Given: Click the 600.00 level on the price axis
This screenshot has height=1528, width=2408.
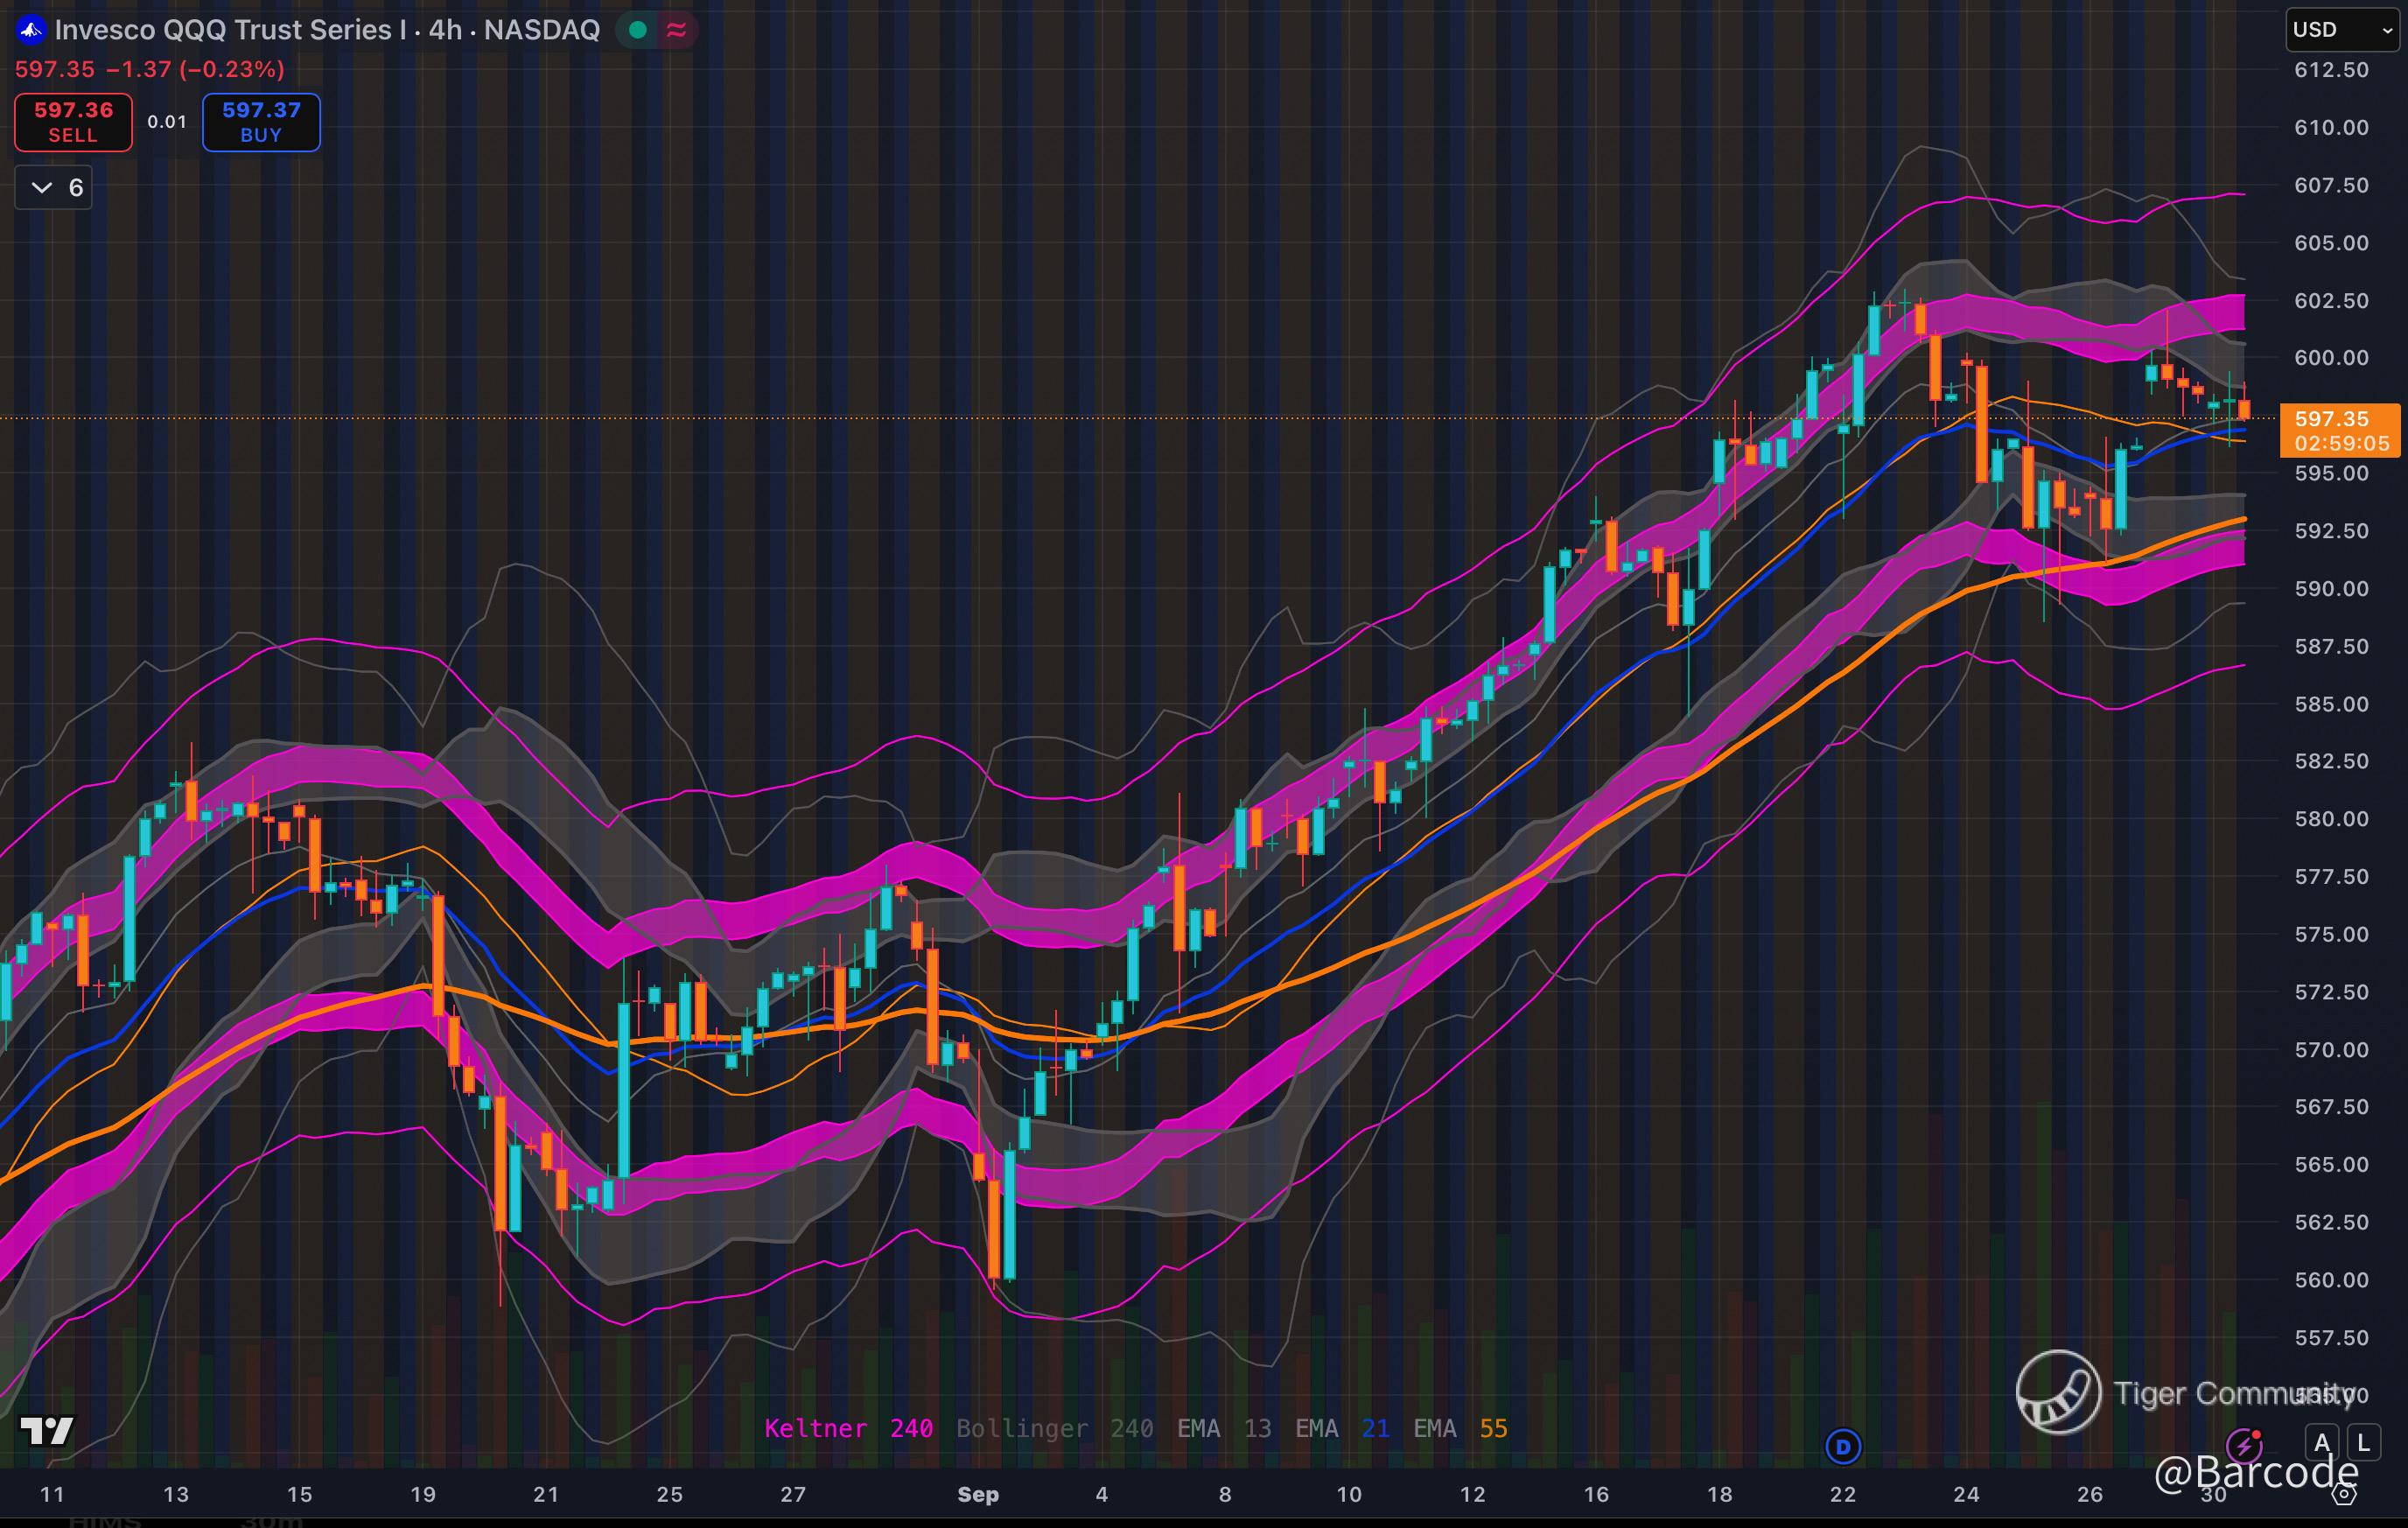Looking at the screenshot, I should click(2330, 358).
